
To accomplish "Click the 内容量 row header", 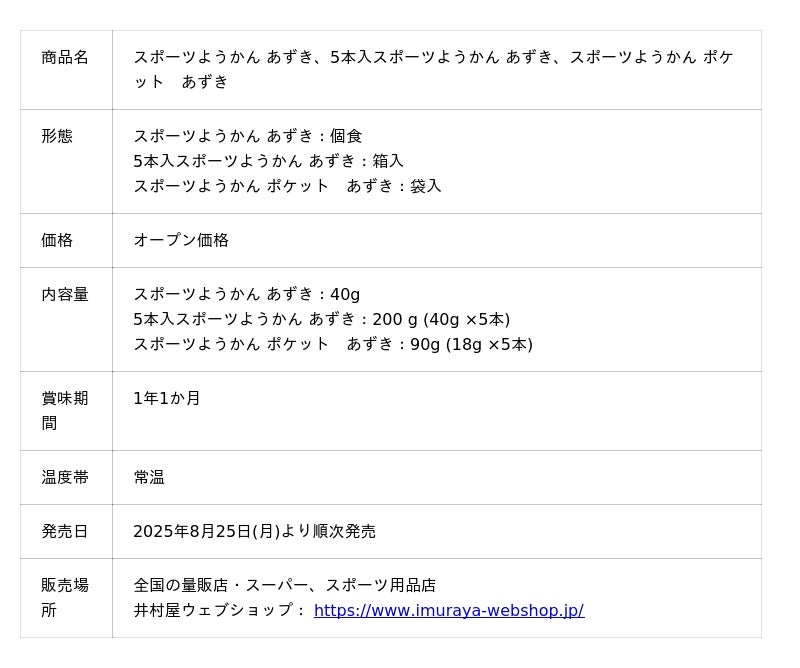I will point(65,294).
